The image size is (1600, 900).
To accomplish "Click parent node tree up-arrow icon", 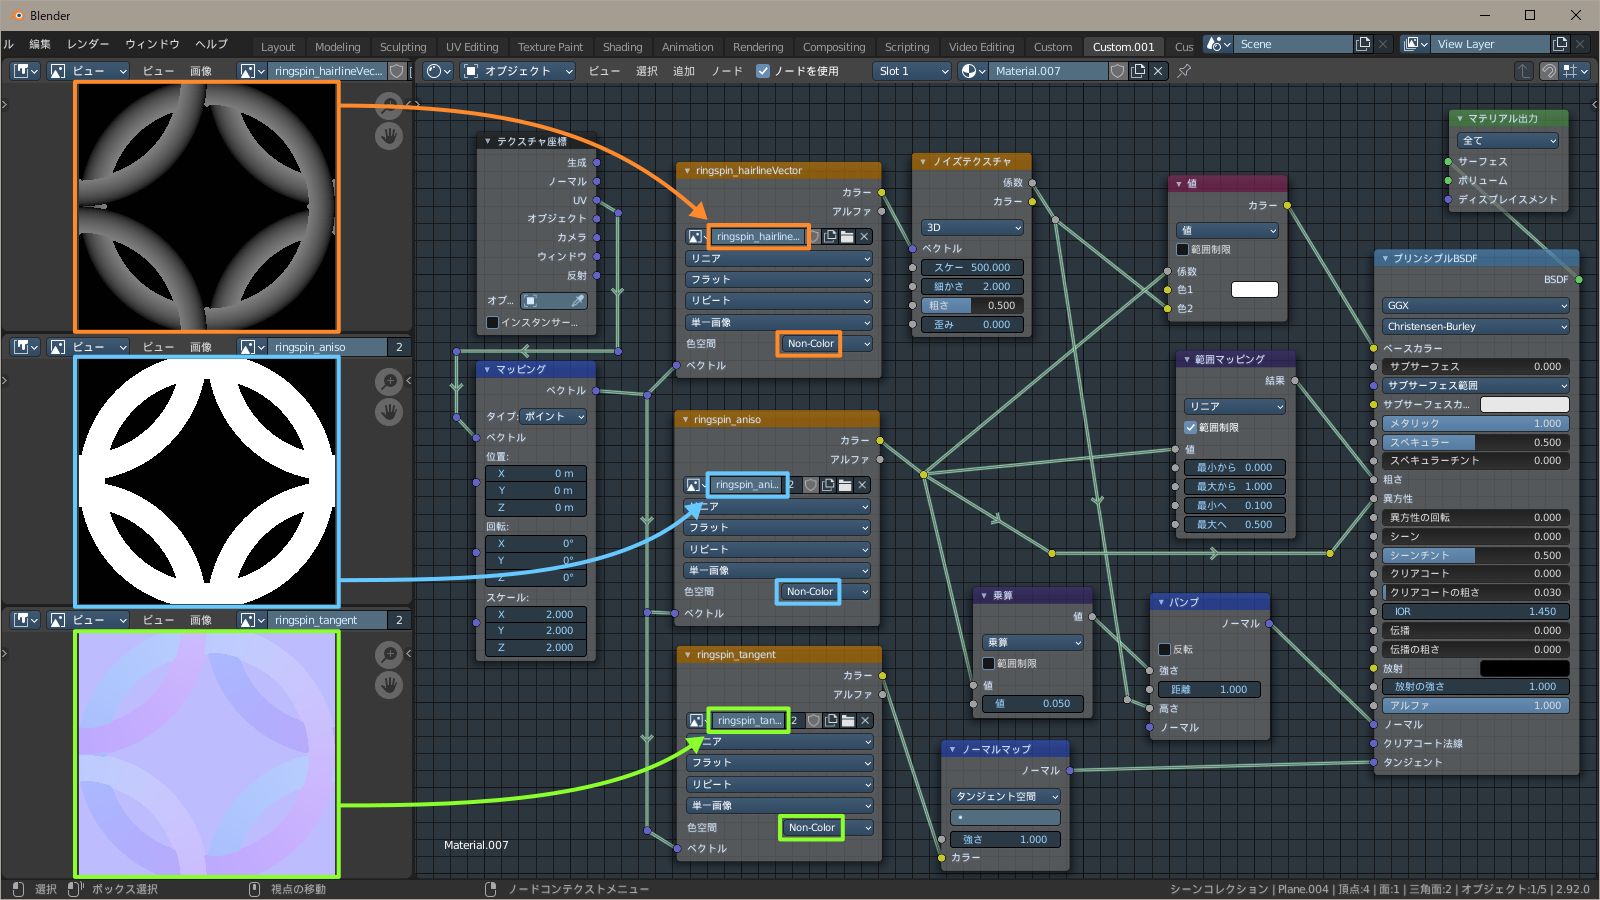I will click(1523, 71).
